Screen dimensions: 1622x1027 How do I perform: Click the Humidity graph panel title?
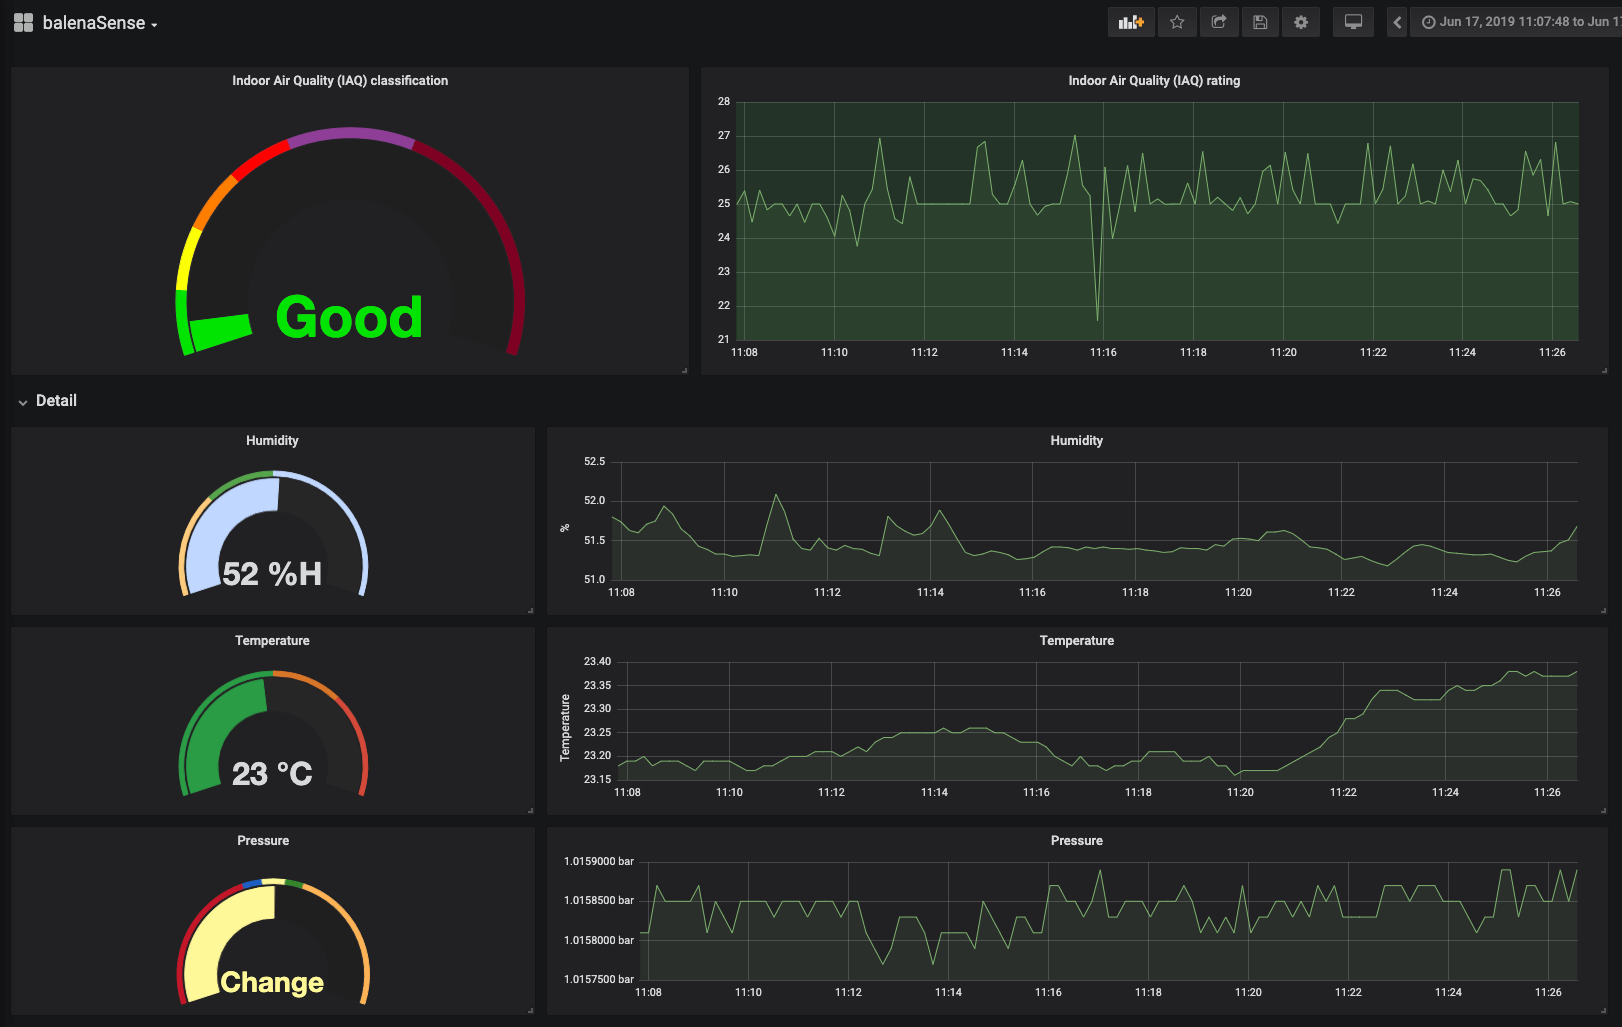click(x=1076, y=441)
